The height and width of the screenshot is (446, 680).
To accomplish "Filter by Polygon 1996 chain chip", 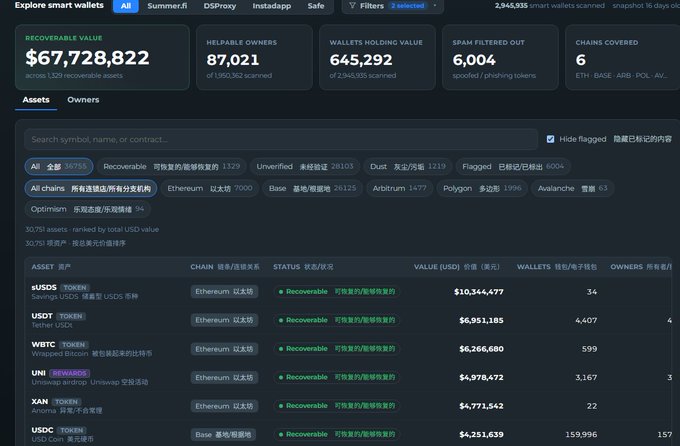I will [x=482, y=188].
